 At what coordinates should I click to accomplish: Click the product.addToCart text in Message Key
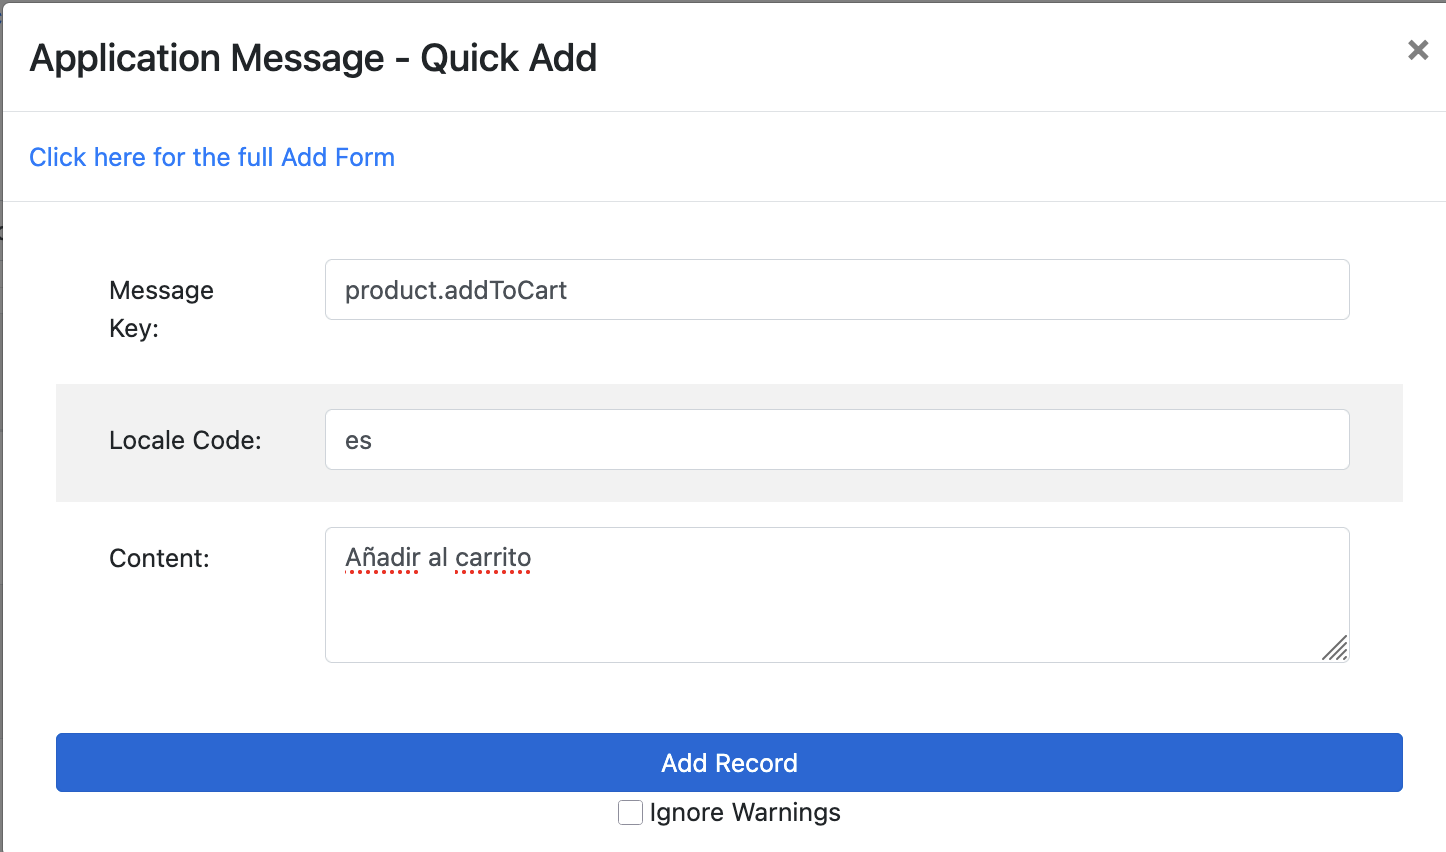pyautogui.click(x=455, y=290)
